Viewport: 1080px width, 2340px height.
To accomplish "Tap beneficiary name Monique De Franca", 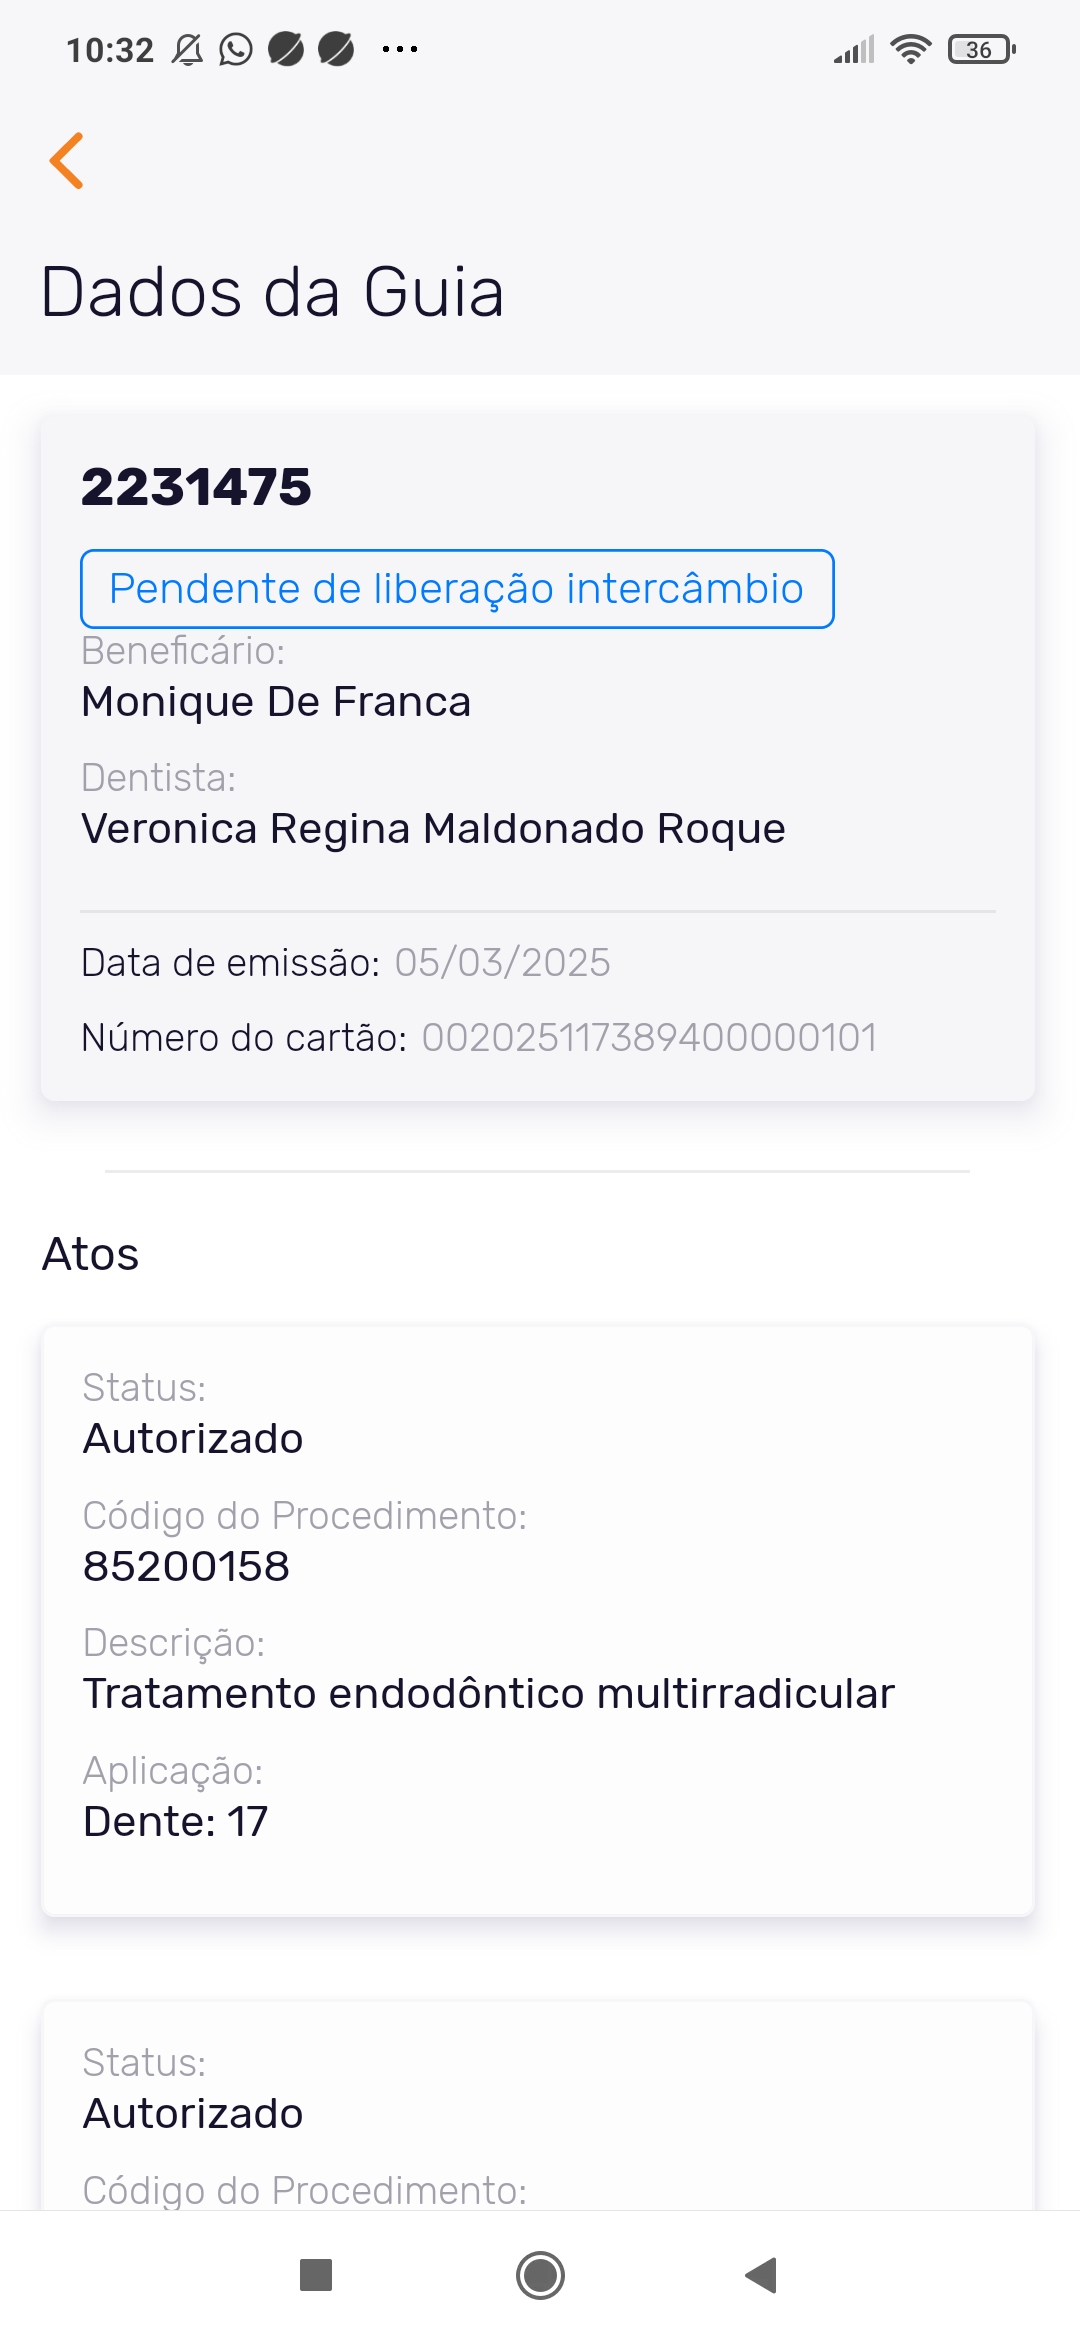I will pyautogui.click(x=276, y=701).
